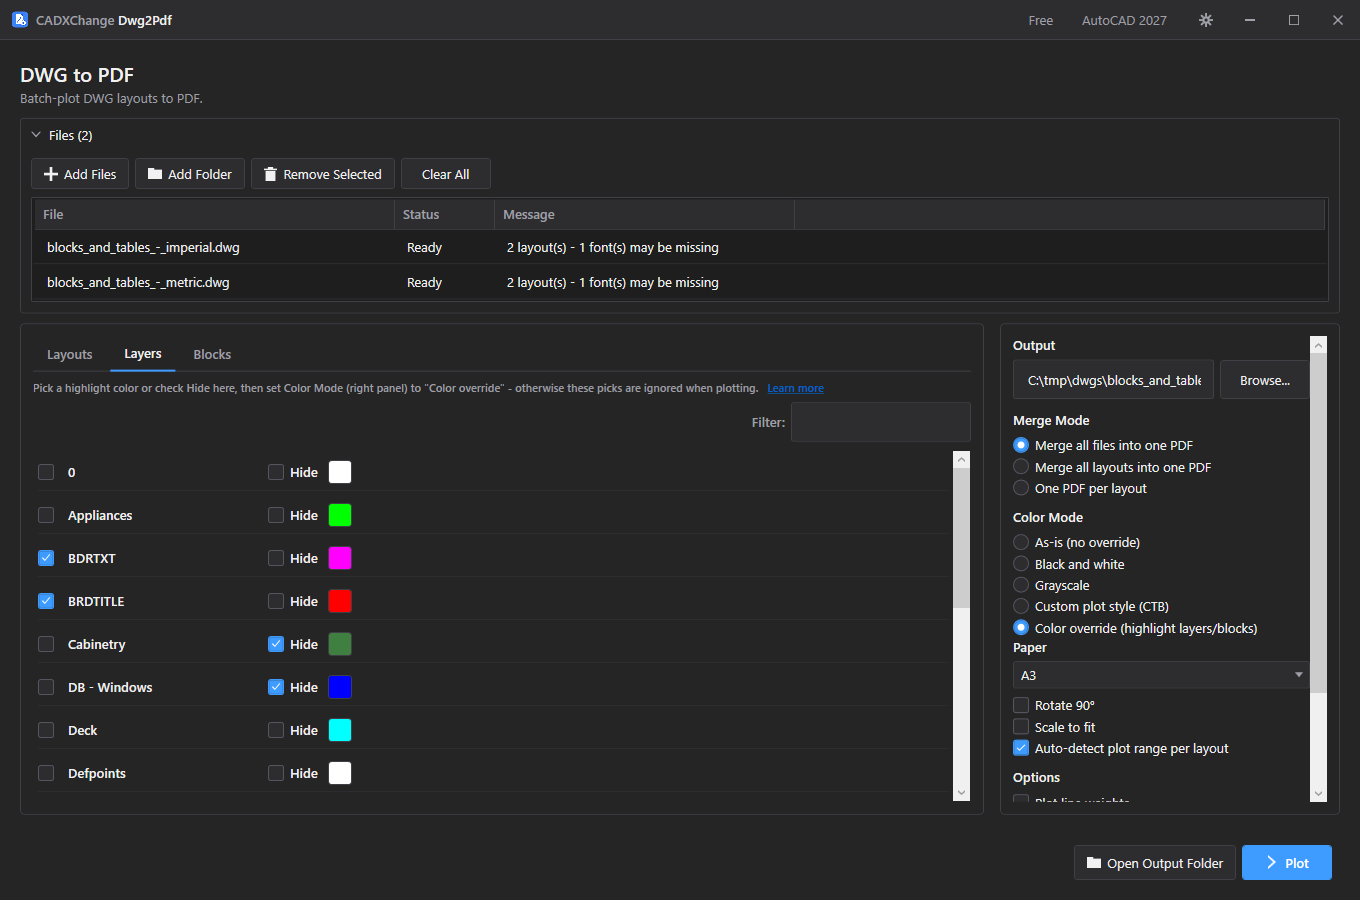Screen dimensions: 1360x900
Task: Open green color swatch for Appliances
Action: coord(340,515)
